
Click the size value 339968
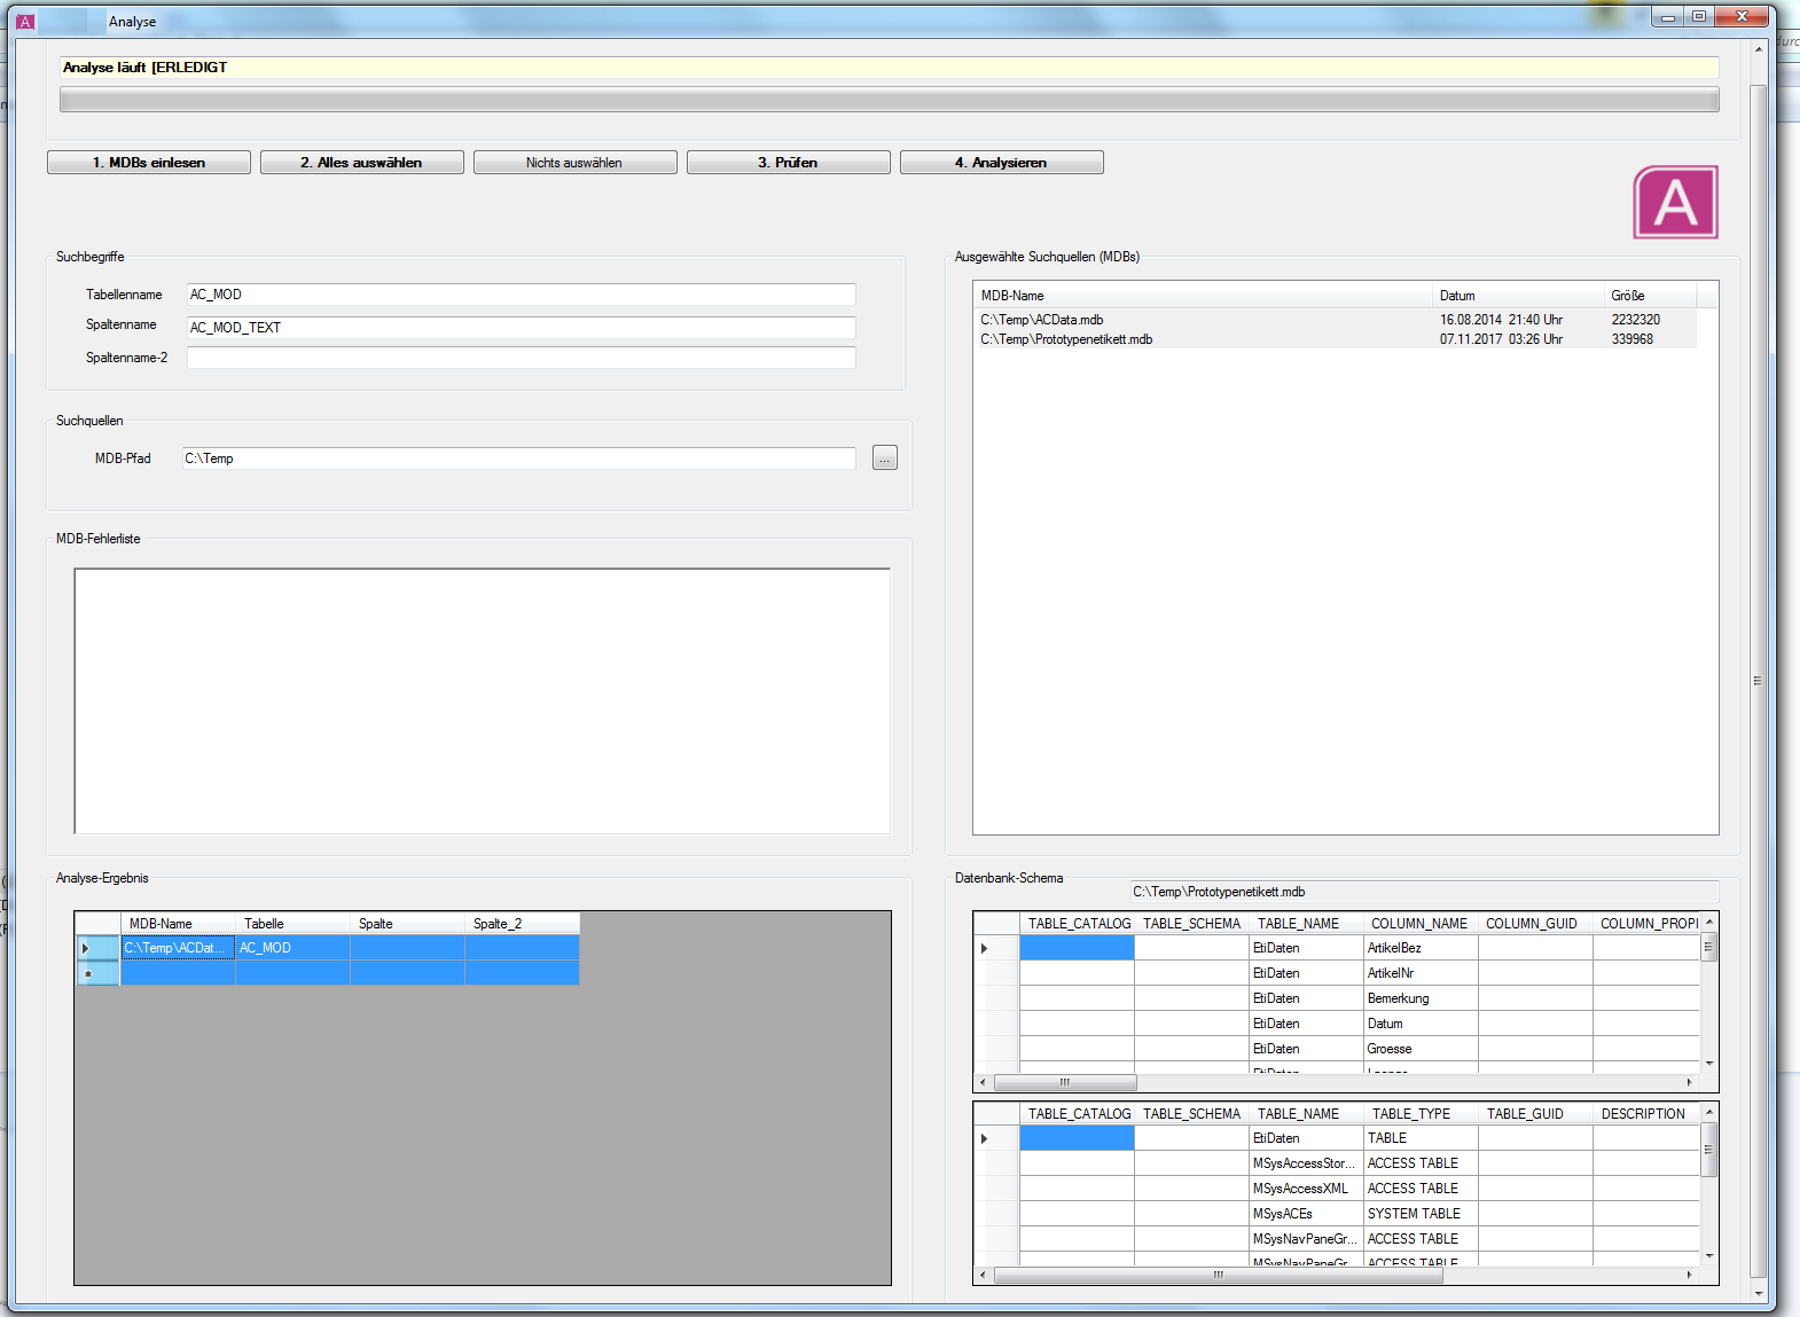click(1632, 339)
